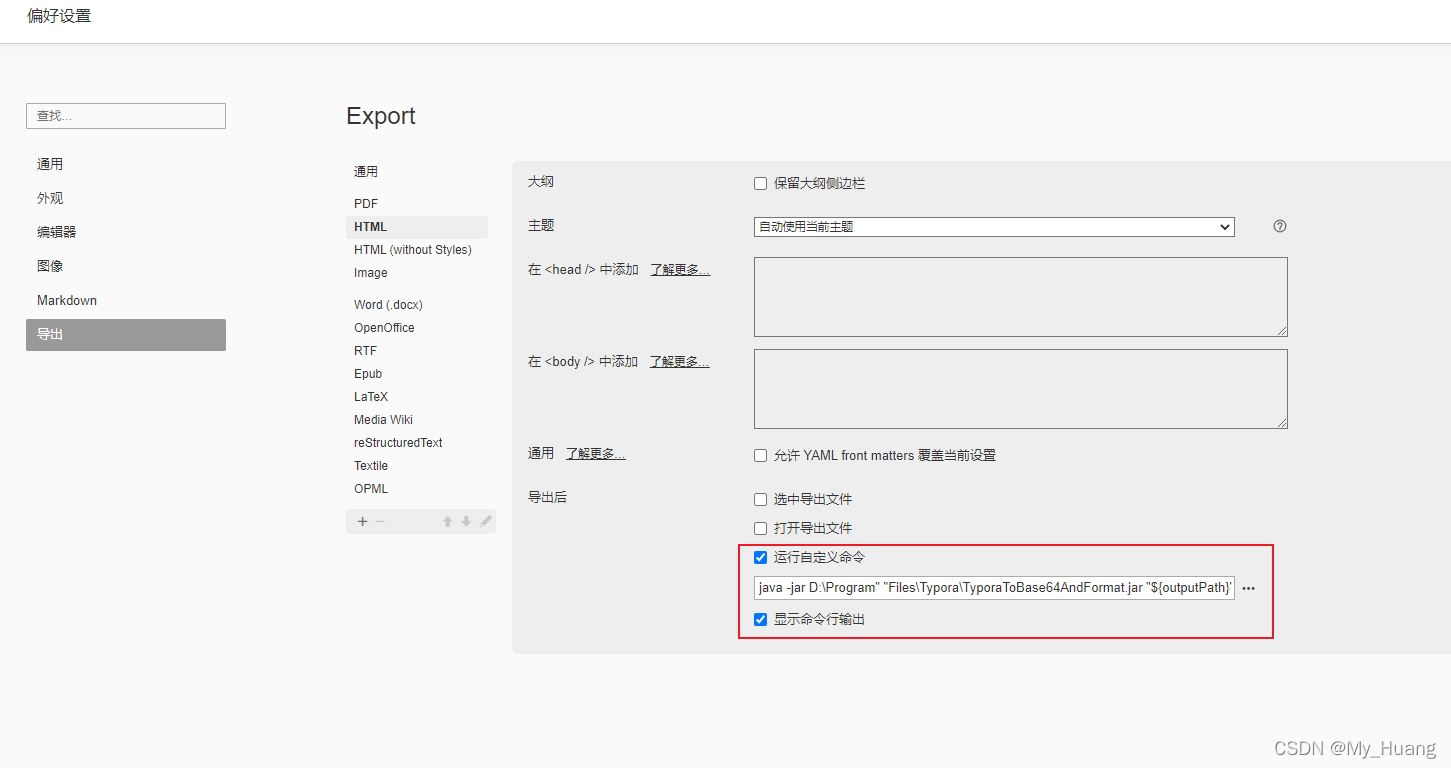
Task: Check 允许 YAML front matters 覆盖当前设置
Action: [760, 455]
